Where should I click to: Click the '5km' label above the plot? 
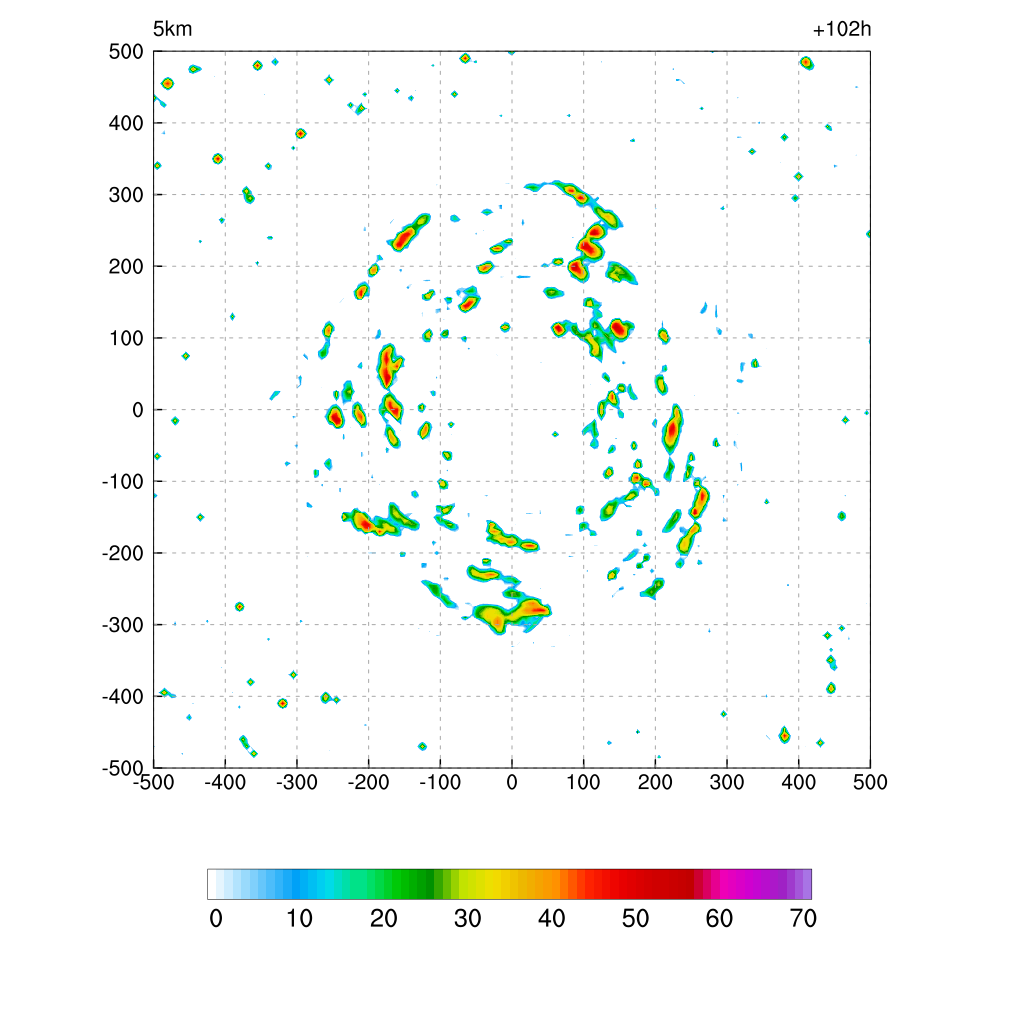tap(172, 29)
